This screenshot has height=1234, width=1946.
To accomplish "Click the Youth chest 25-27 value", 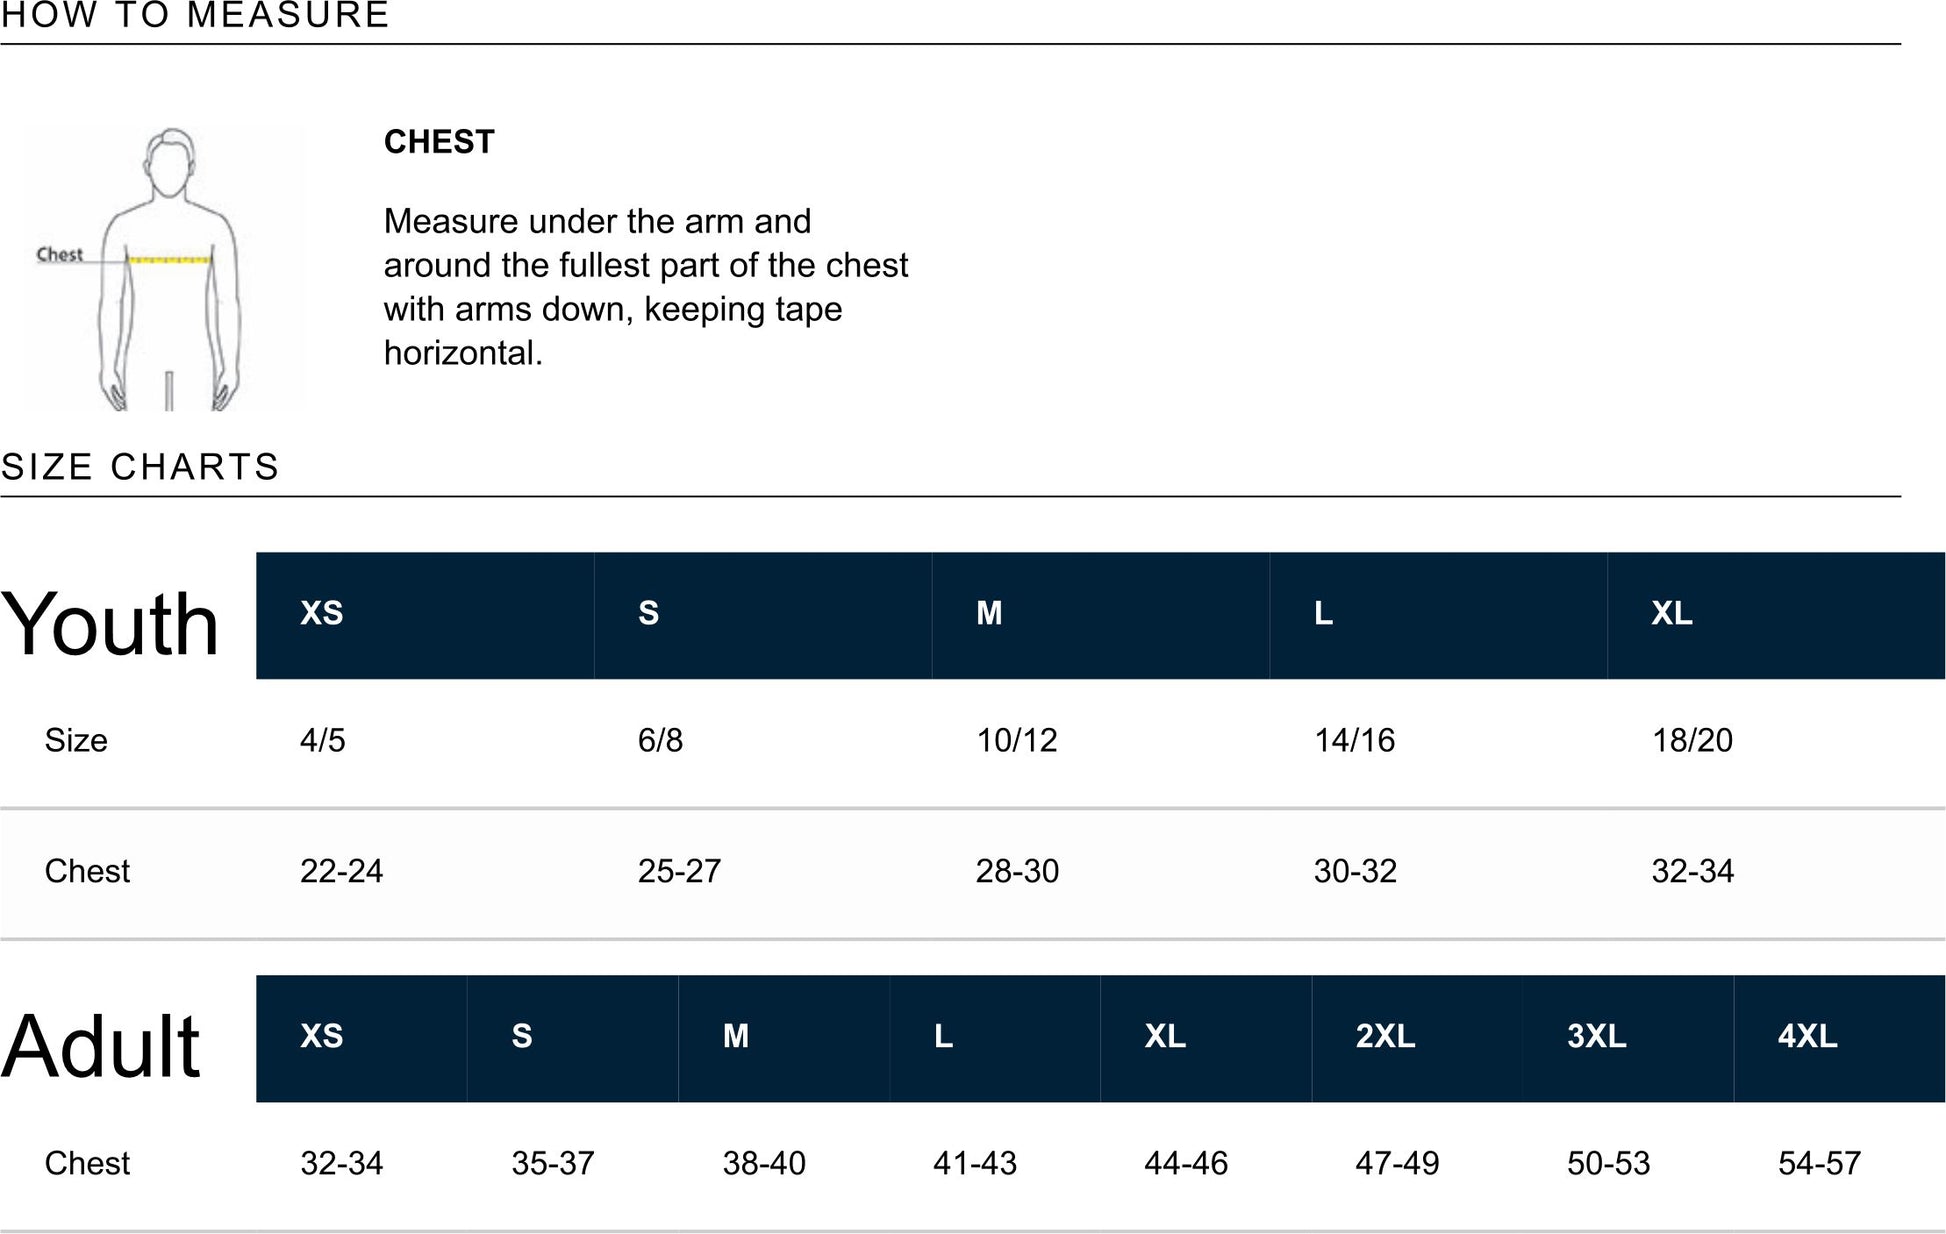I will [679, 871].
